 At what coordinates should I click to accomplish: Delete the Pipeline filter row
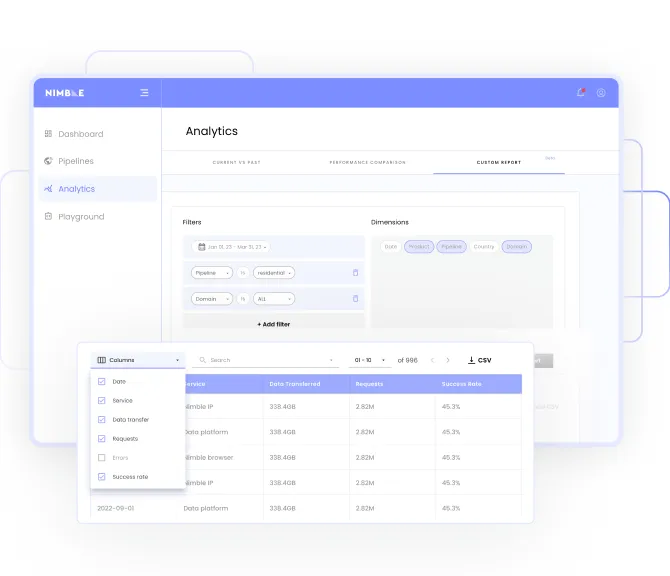point(355,273)
